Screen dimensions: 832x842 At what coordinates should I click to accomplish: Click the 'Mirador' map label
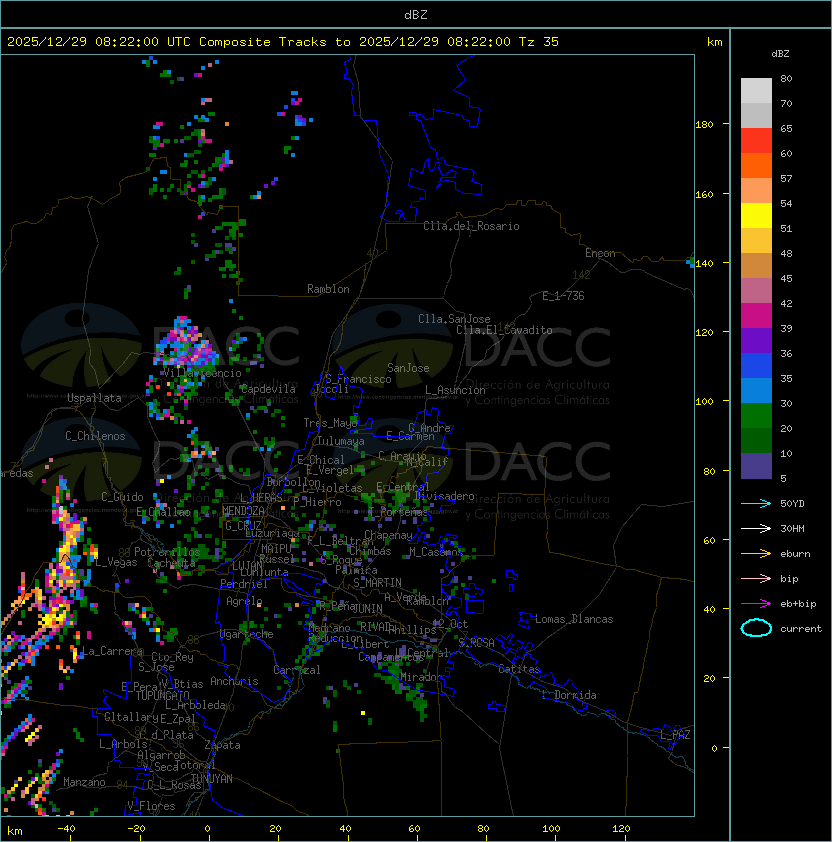(422, 677)
